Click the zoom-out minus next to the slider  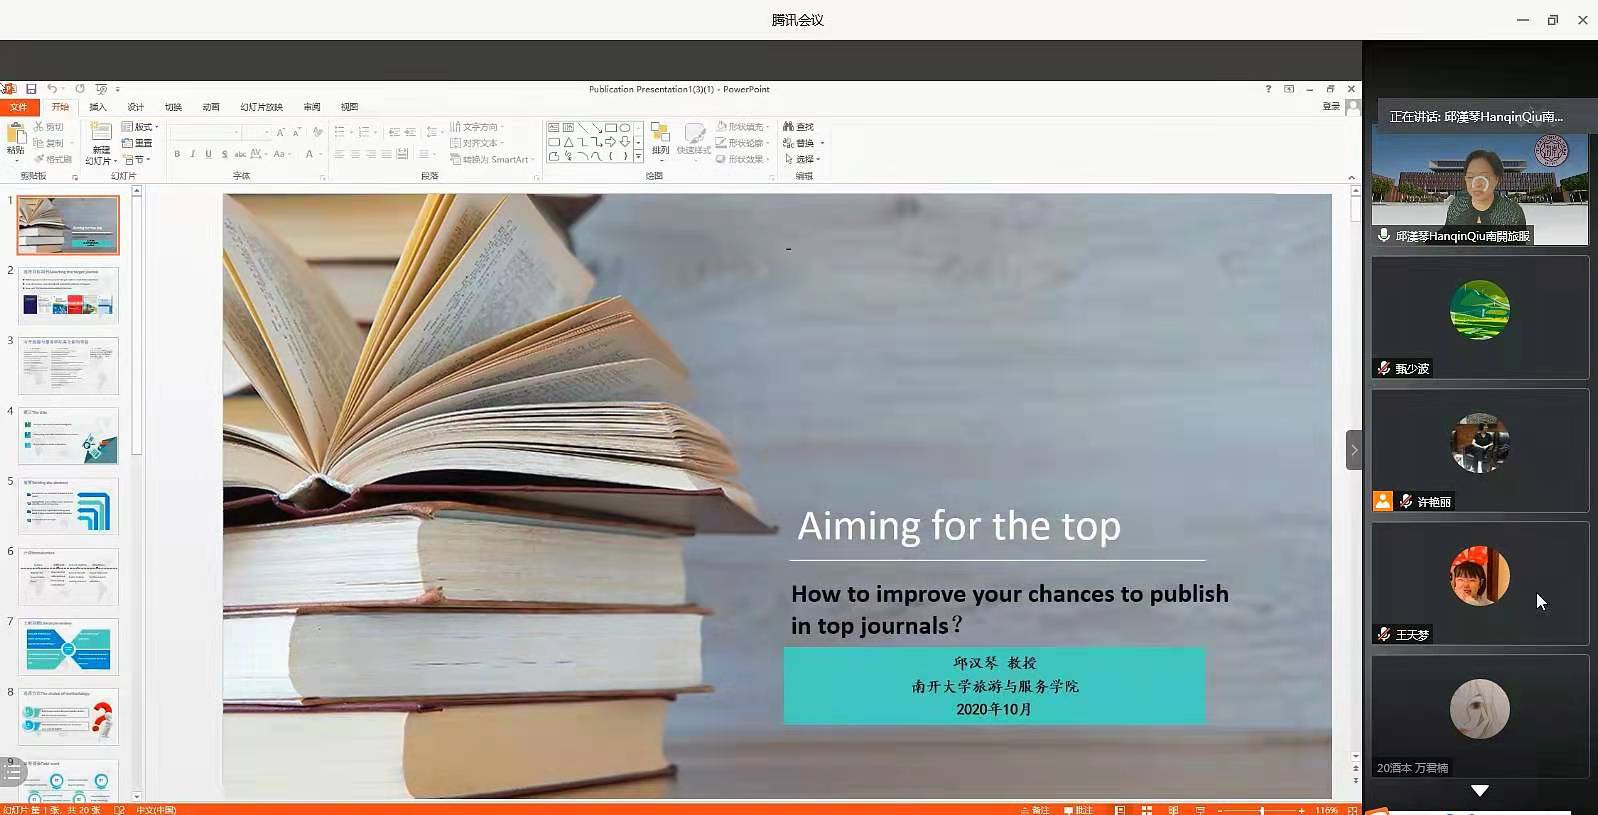point(1221,810)
